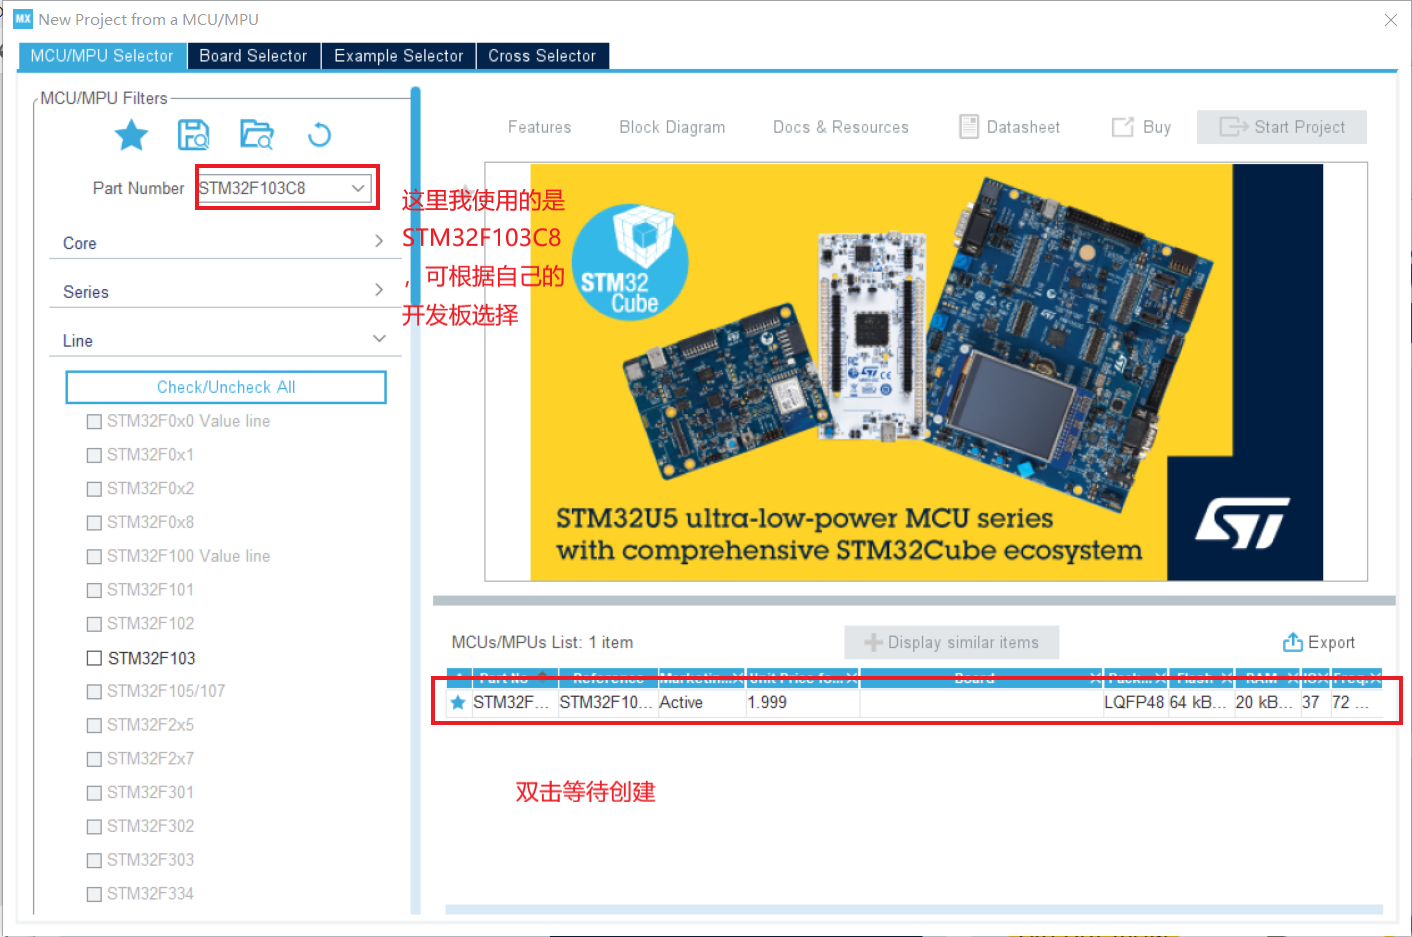Viewport: 1412px width, 937px height.
Task: Close the New Project window
Action: click(1390, 20)
